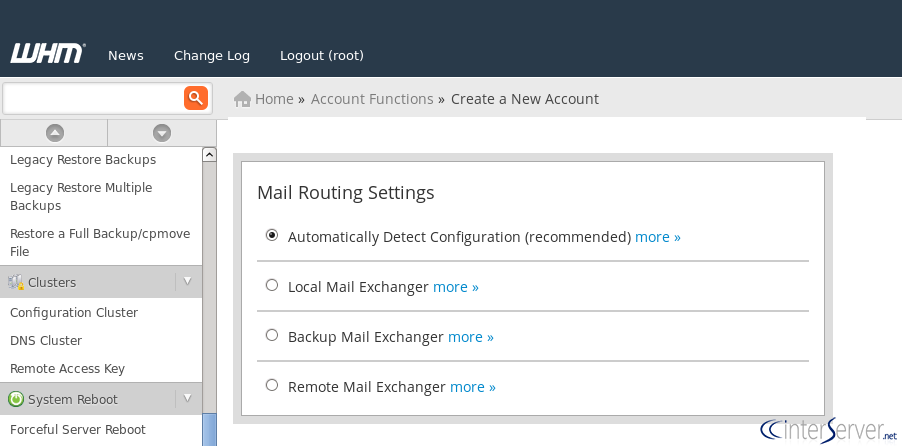The width and height of the screenshot is (902, 446).
Task: Open DNS Cluster
Action: [x=46, y=341]
